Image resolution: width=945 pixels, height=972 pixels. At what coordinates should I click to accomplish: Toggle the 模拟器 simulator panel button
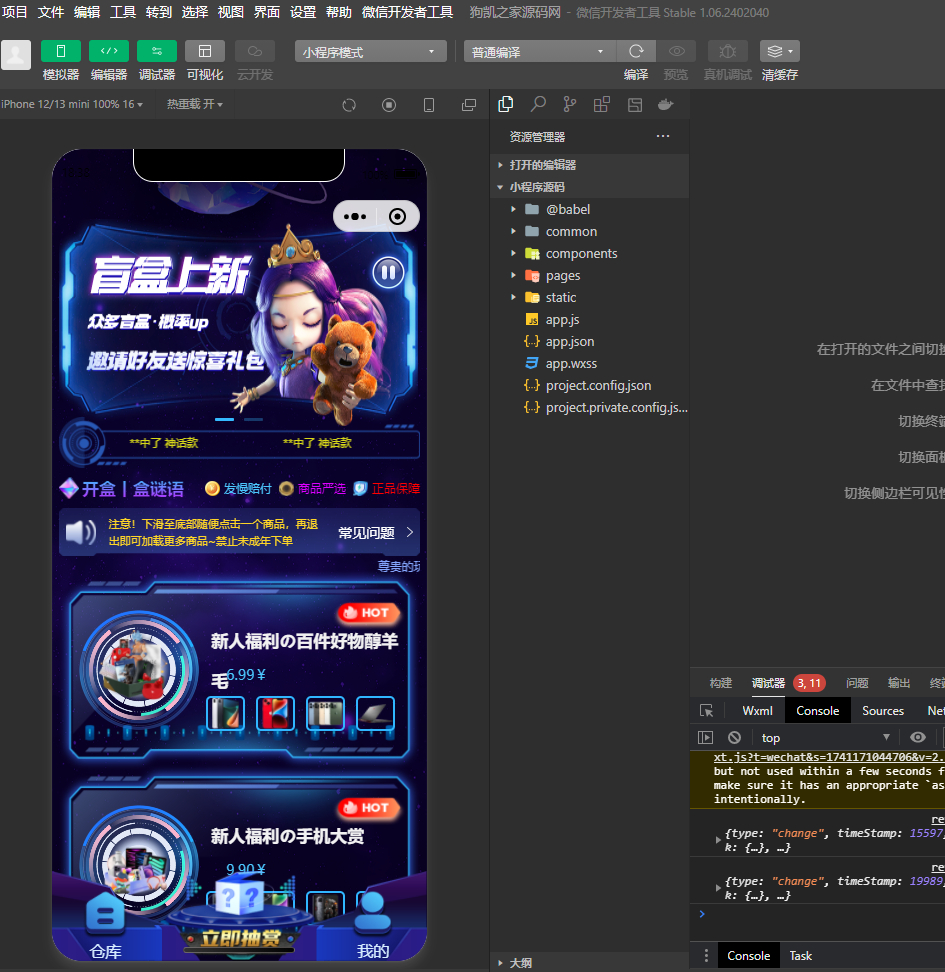(61, 51)
